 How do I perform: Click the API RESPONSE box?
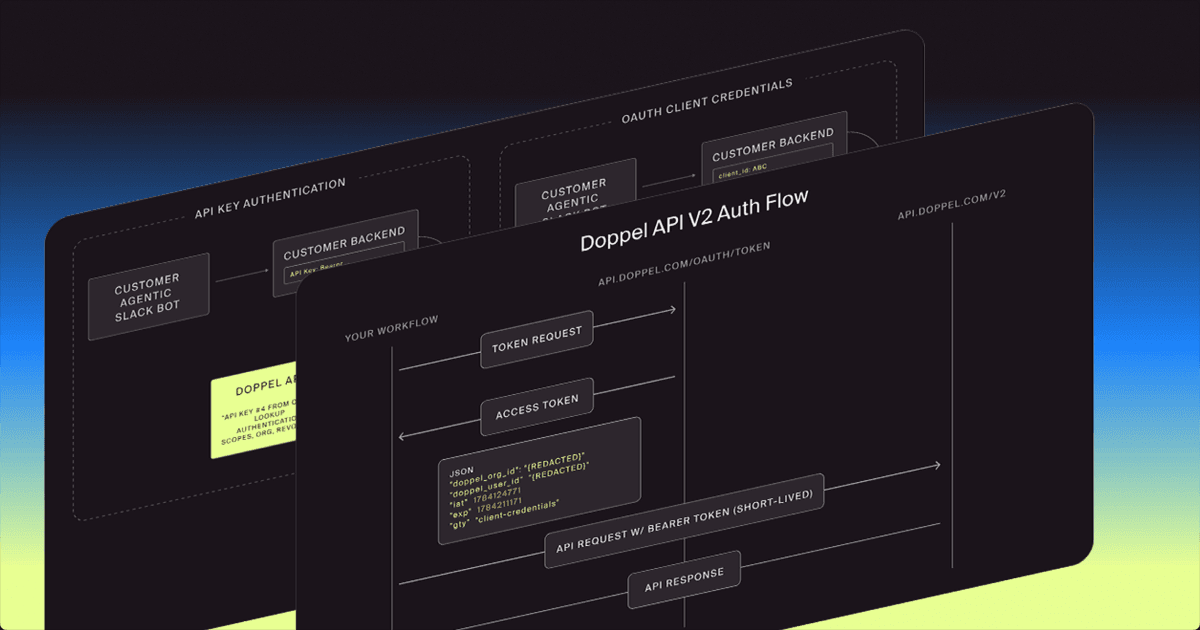click(x=684, y=579)
